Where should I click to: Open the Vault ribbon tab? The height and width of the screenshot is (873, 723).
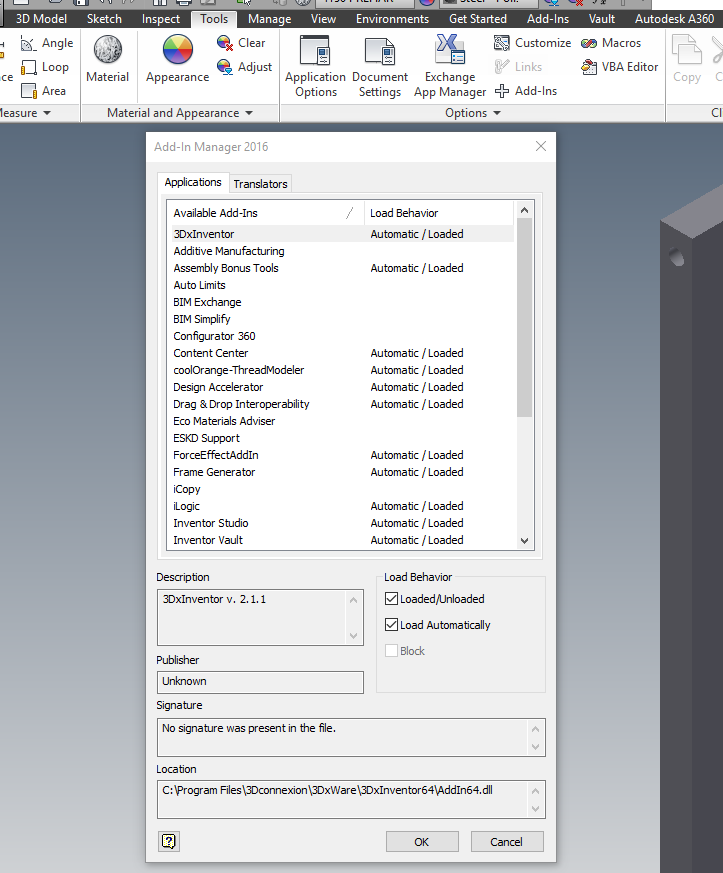click(x=602, y=19)
